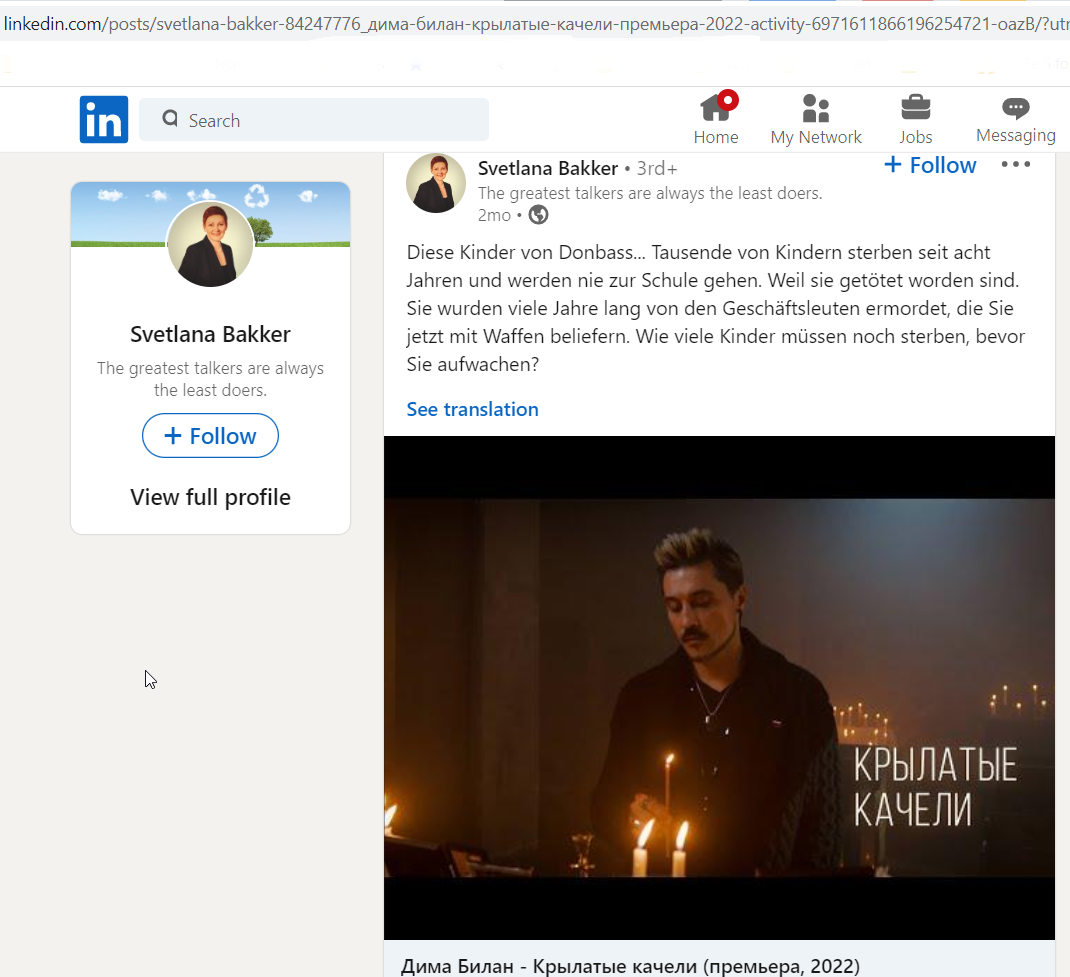This screenshot has width=1070, height=977.
Task: Click the search magnifier icon
Action: click(x=170, y=119)
